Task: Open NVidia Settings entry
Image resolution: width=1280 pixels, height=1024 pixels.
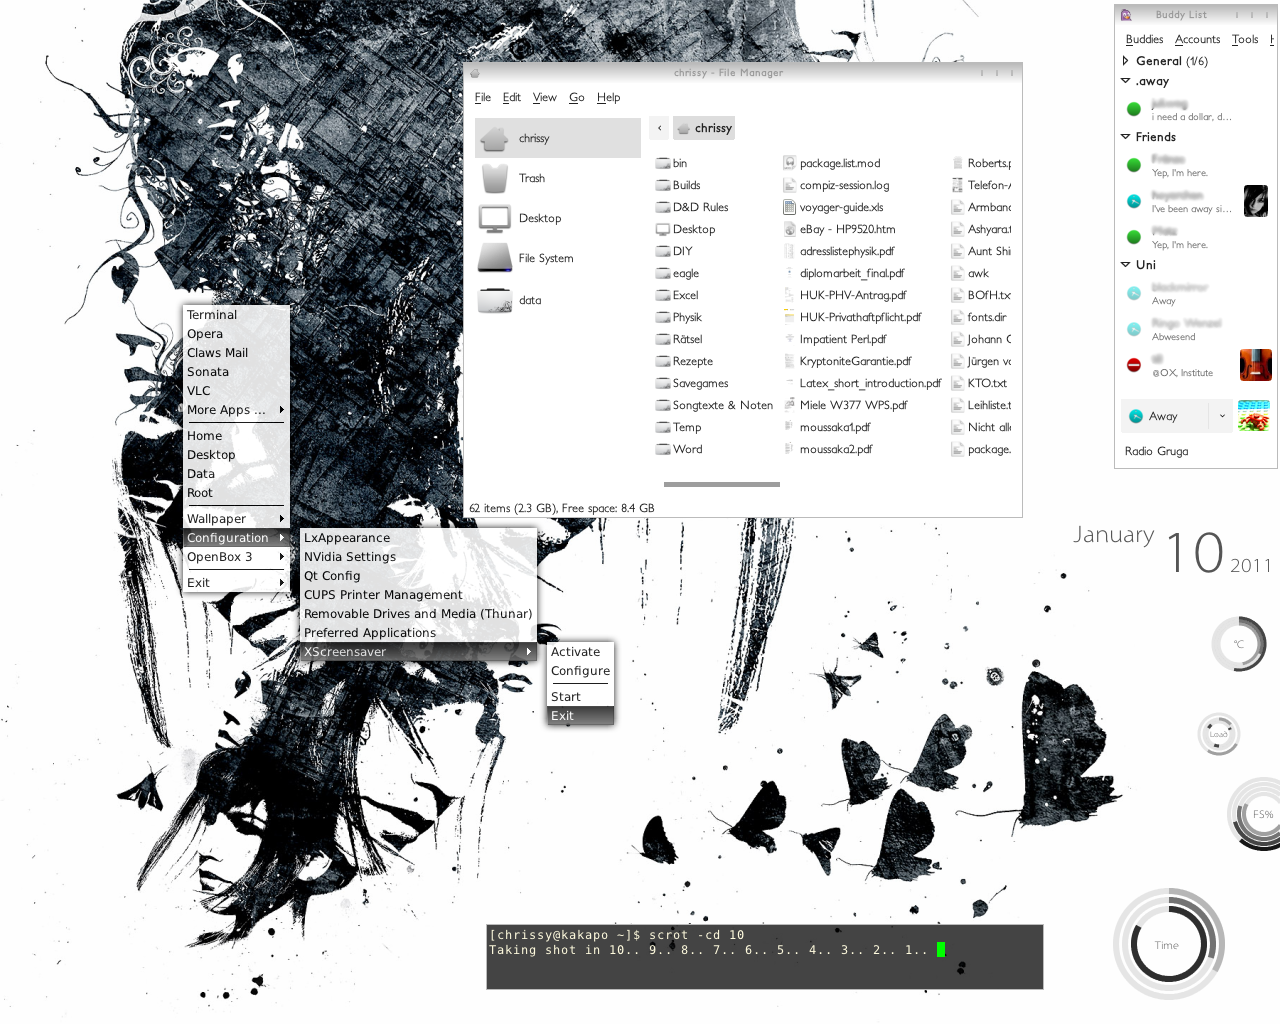Action: [x=418, y=557]
